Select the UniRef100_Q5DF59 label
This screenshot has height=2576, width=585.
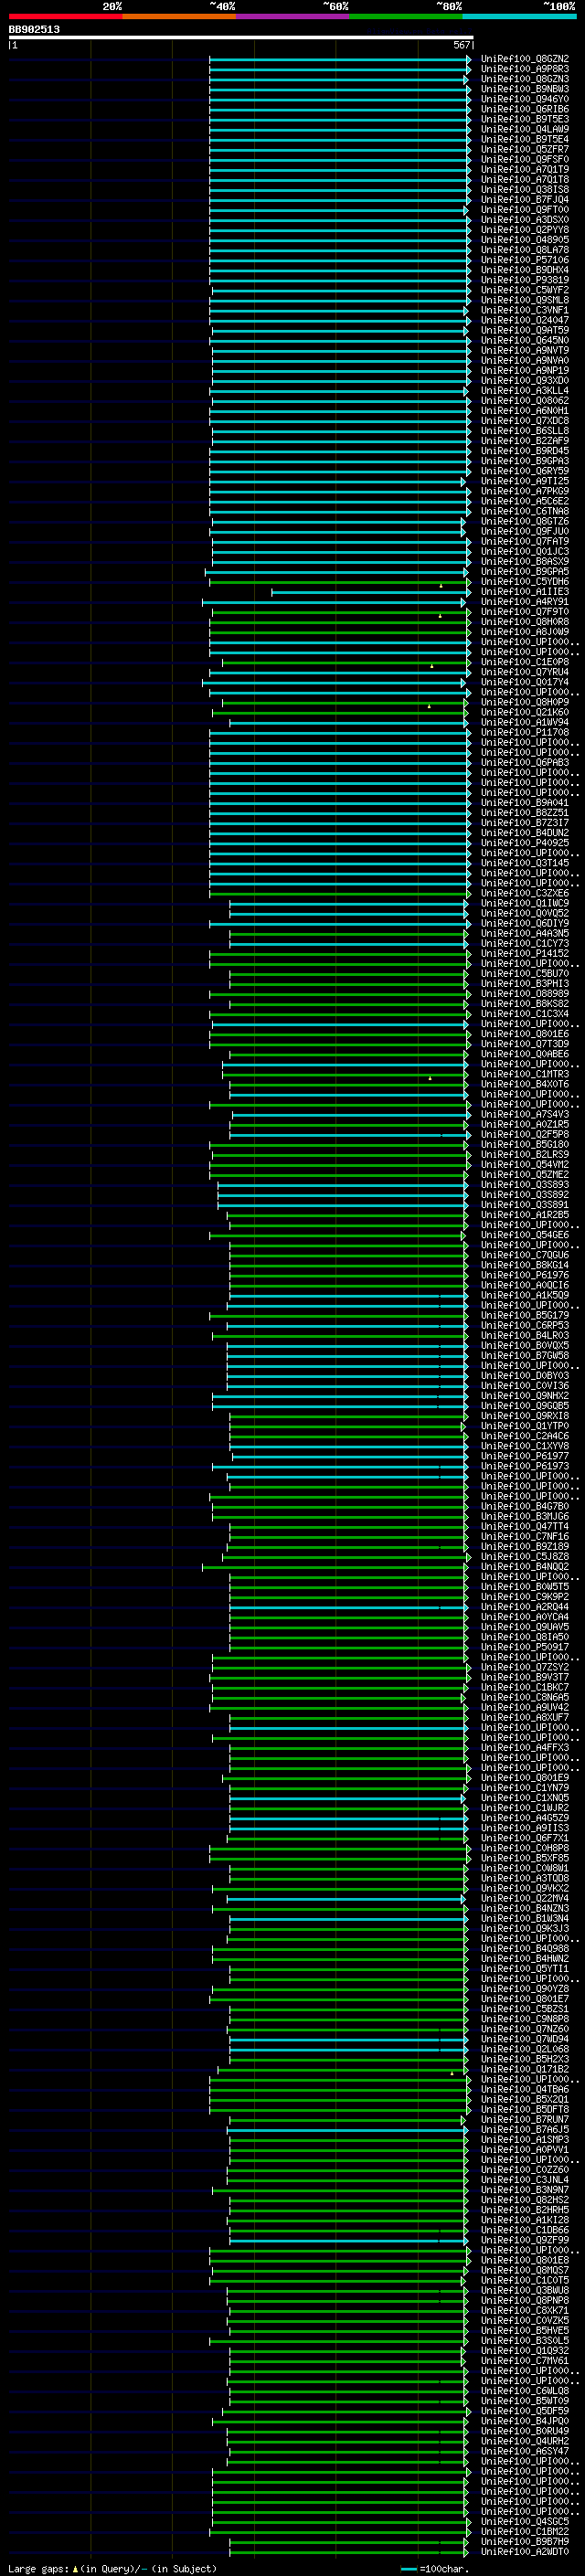525,2411
